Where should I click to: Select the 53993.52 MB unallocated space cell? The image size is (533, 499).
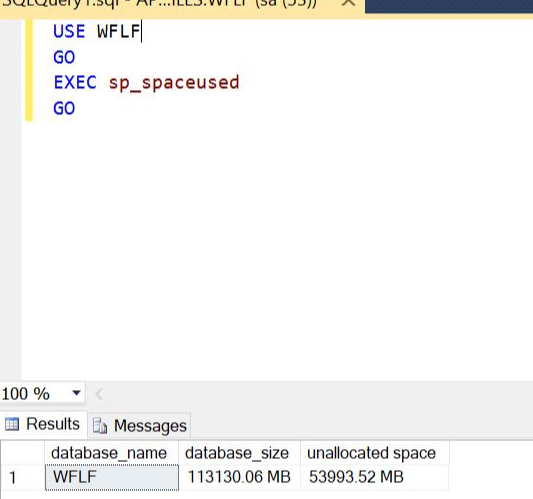[375, 477]
